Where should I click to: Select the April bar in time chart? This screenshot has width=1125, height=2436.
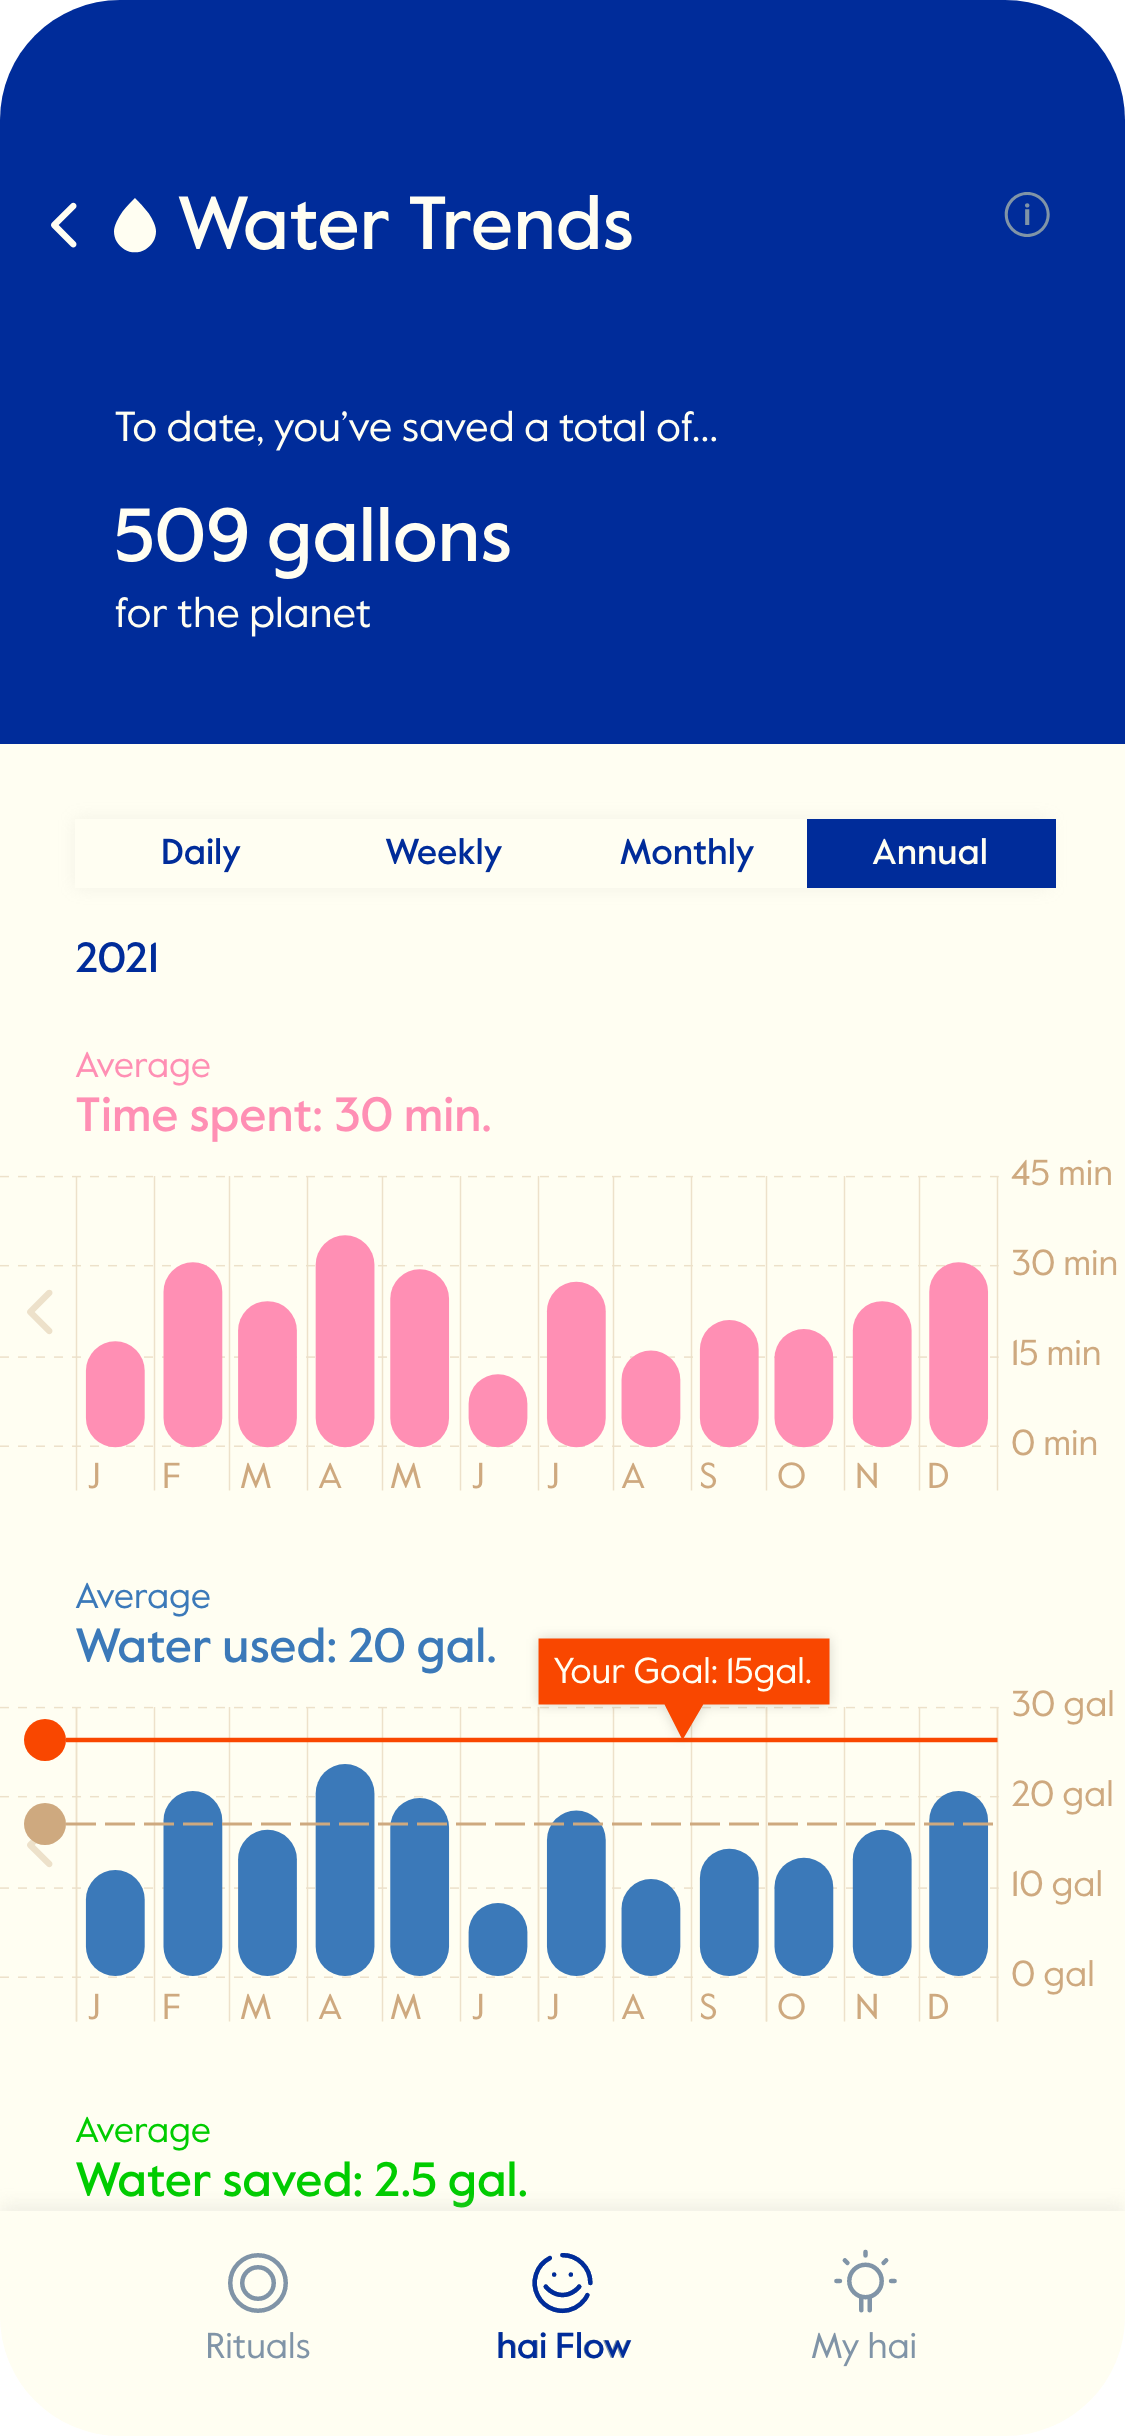(345, 1340)
